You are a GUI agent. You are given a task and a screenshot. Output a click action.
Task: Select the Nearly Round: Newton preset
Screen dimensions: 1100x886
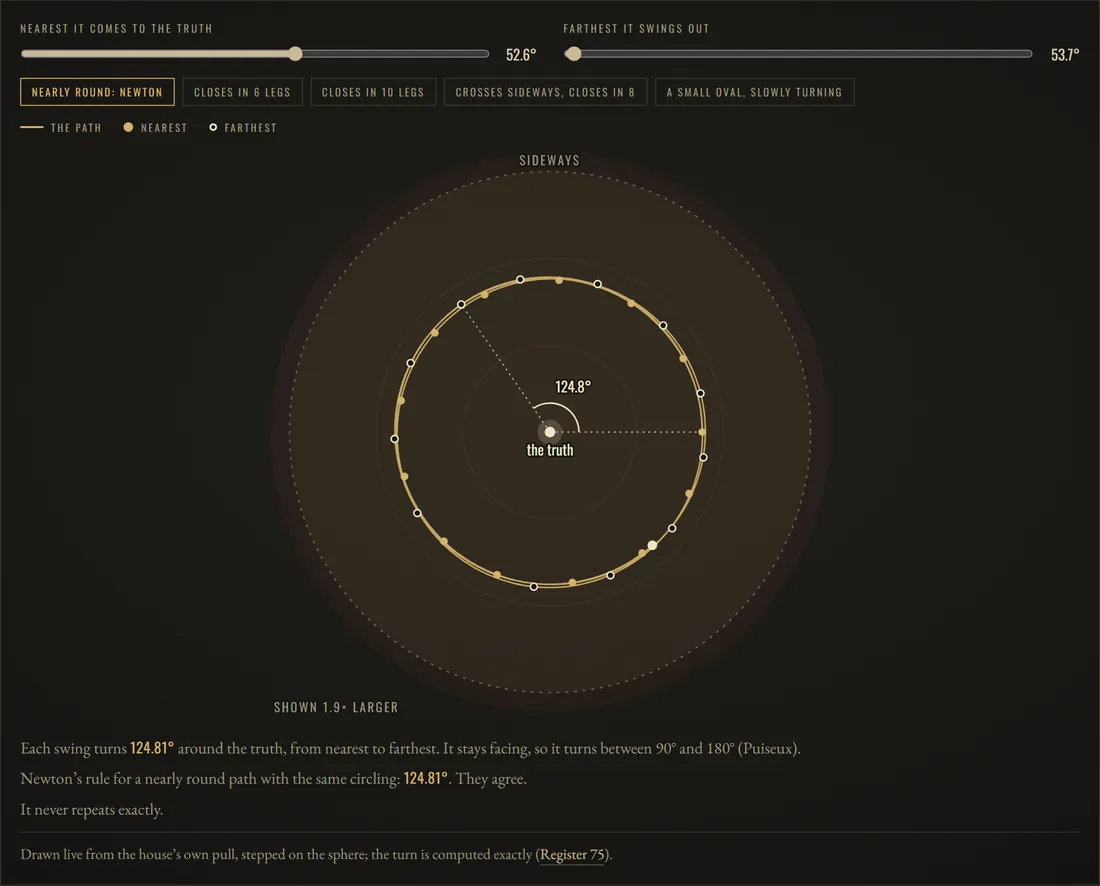tap(97, 92)
